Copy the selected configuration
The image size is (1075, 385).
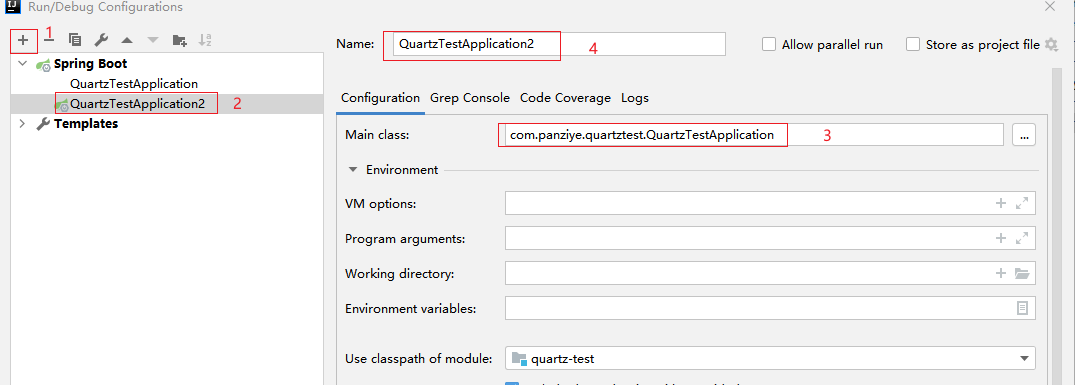pyautogui.click(x=75, y=40)
